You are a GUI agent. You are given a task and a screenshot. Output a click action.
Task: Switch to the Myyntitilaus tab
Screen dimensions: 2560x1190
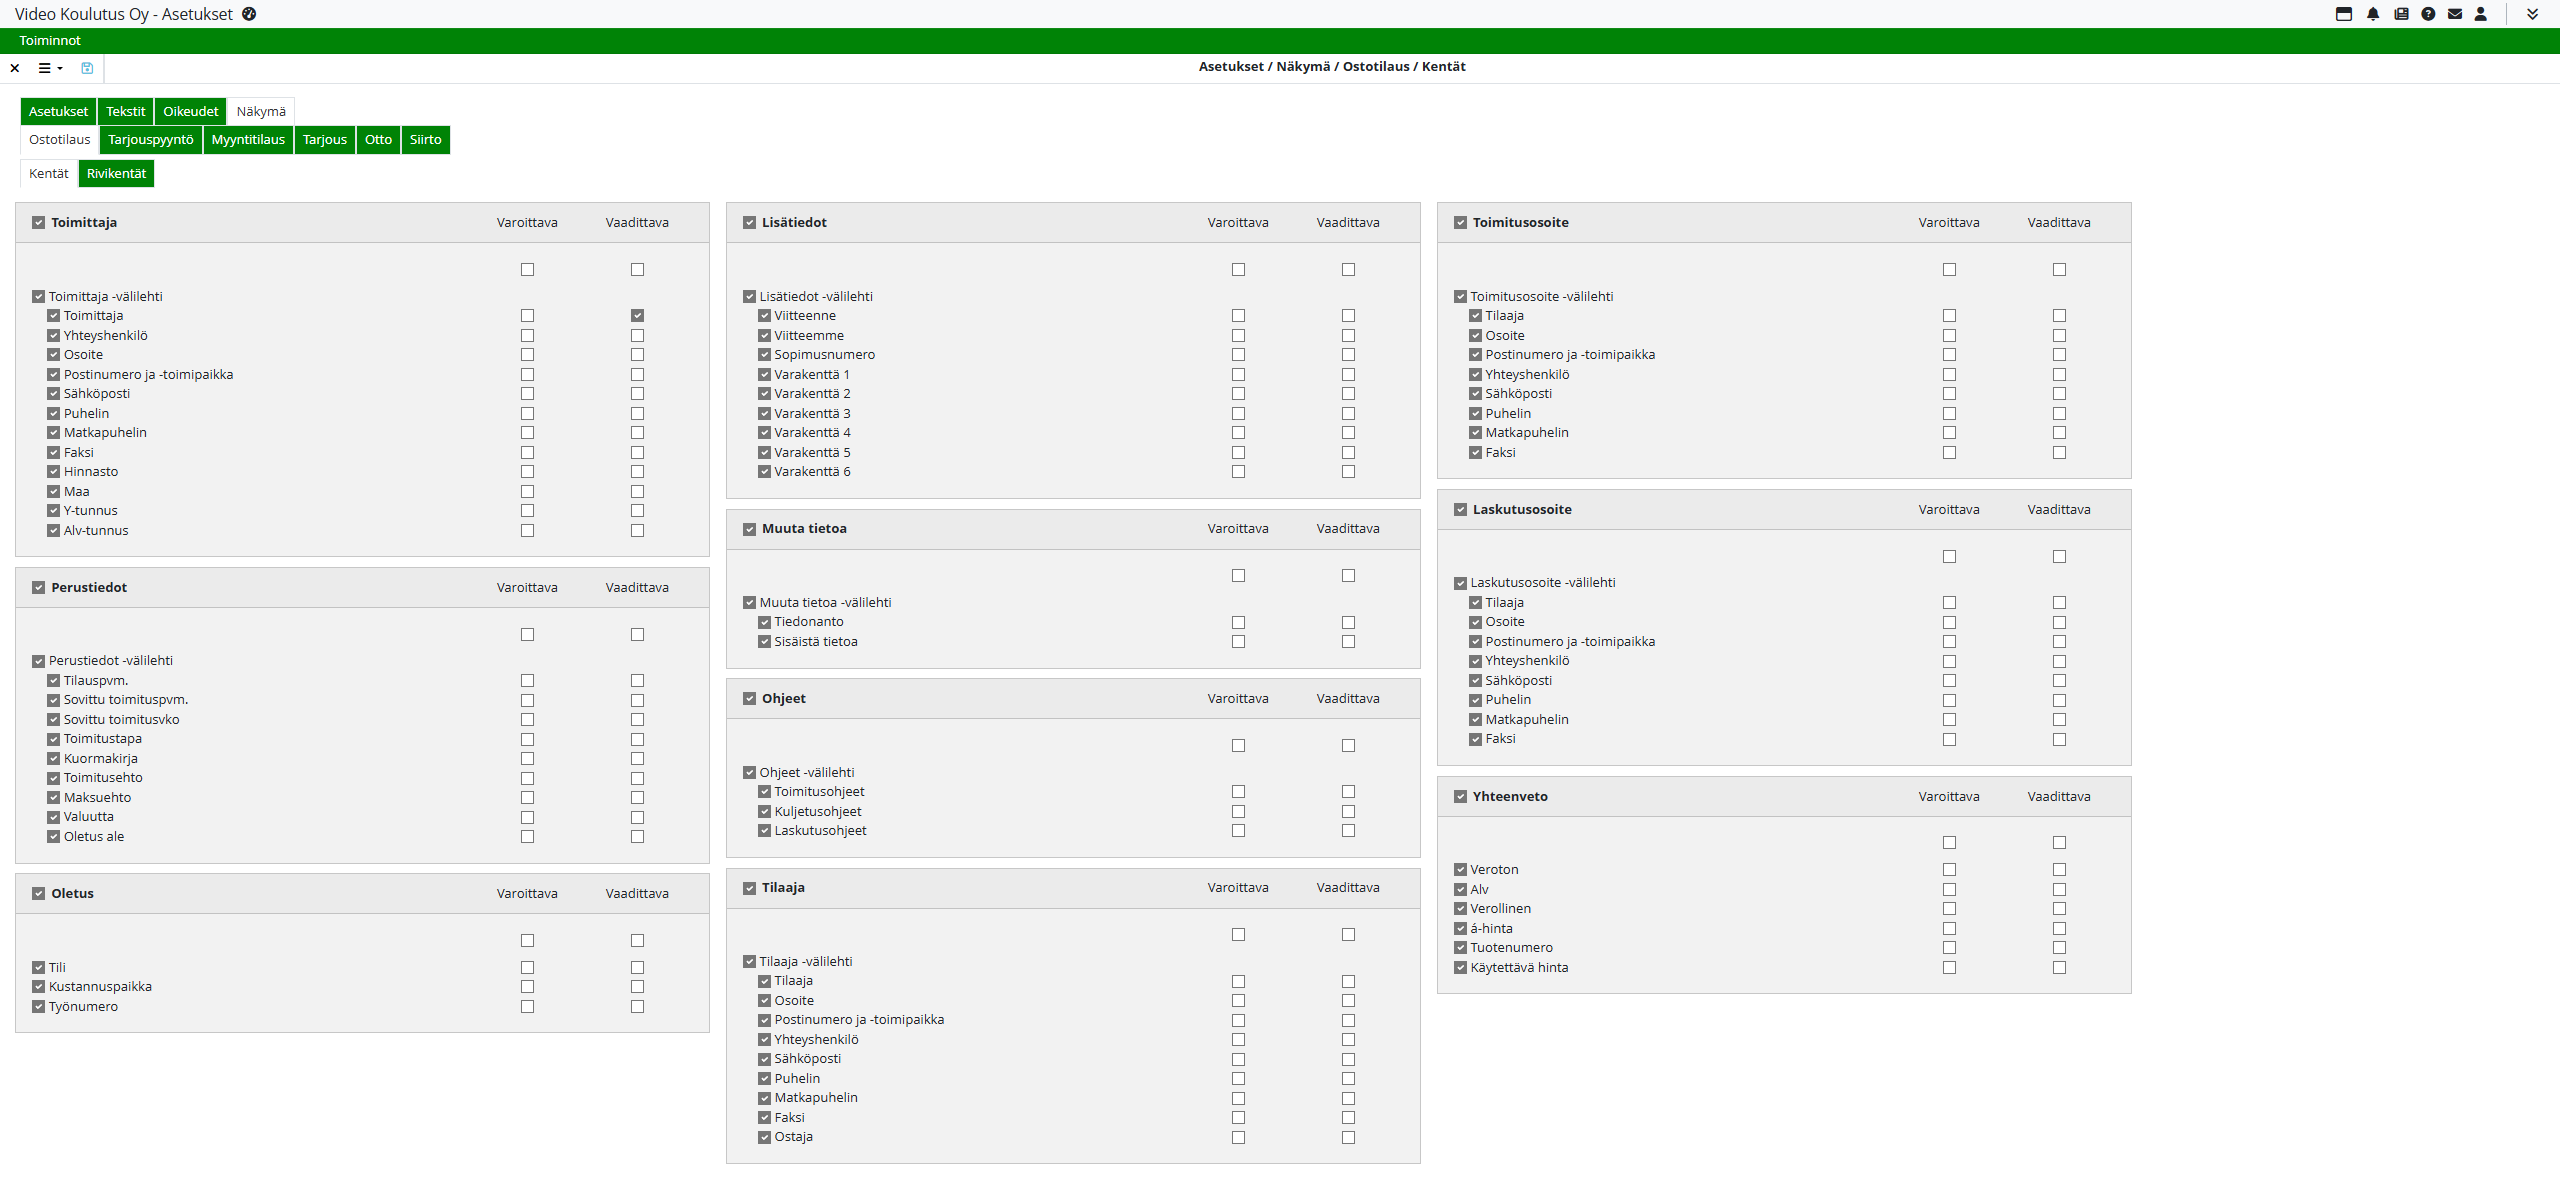(248, 140)
